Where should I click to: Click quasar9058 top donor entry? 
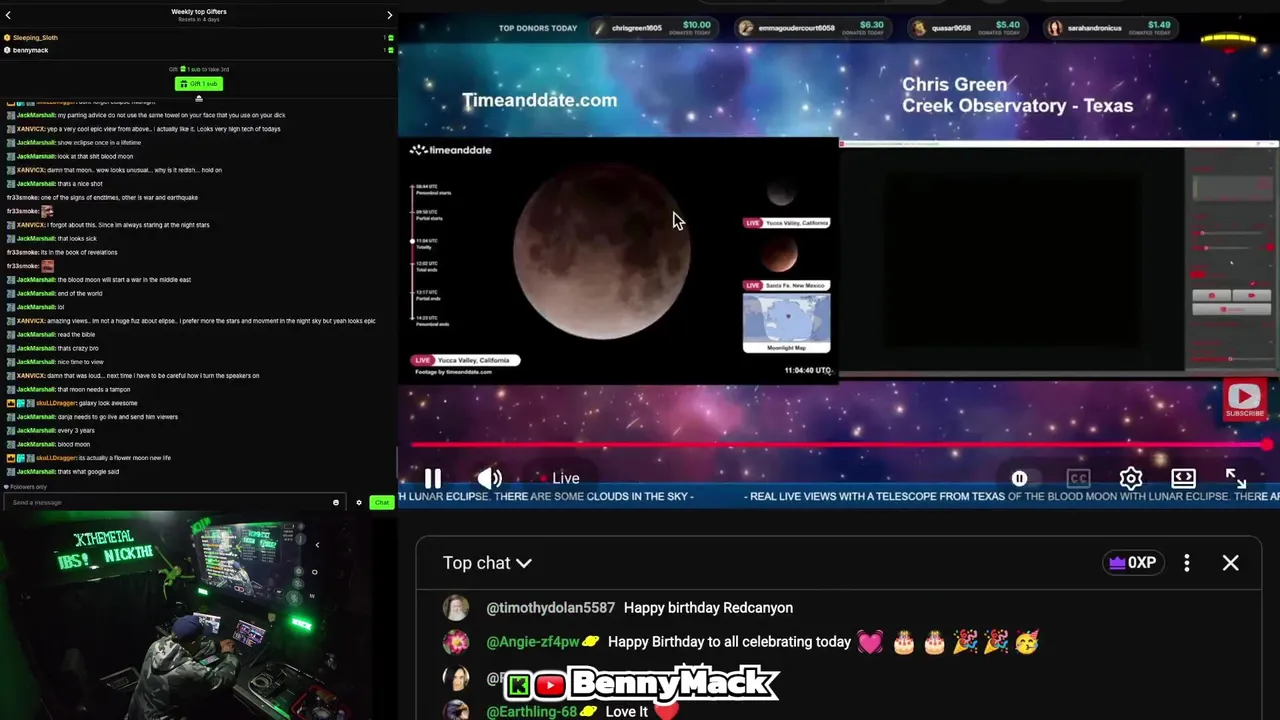click(x=968, y=27)
